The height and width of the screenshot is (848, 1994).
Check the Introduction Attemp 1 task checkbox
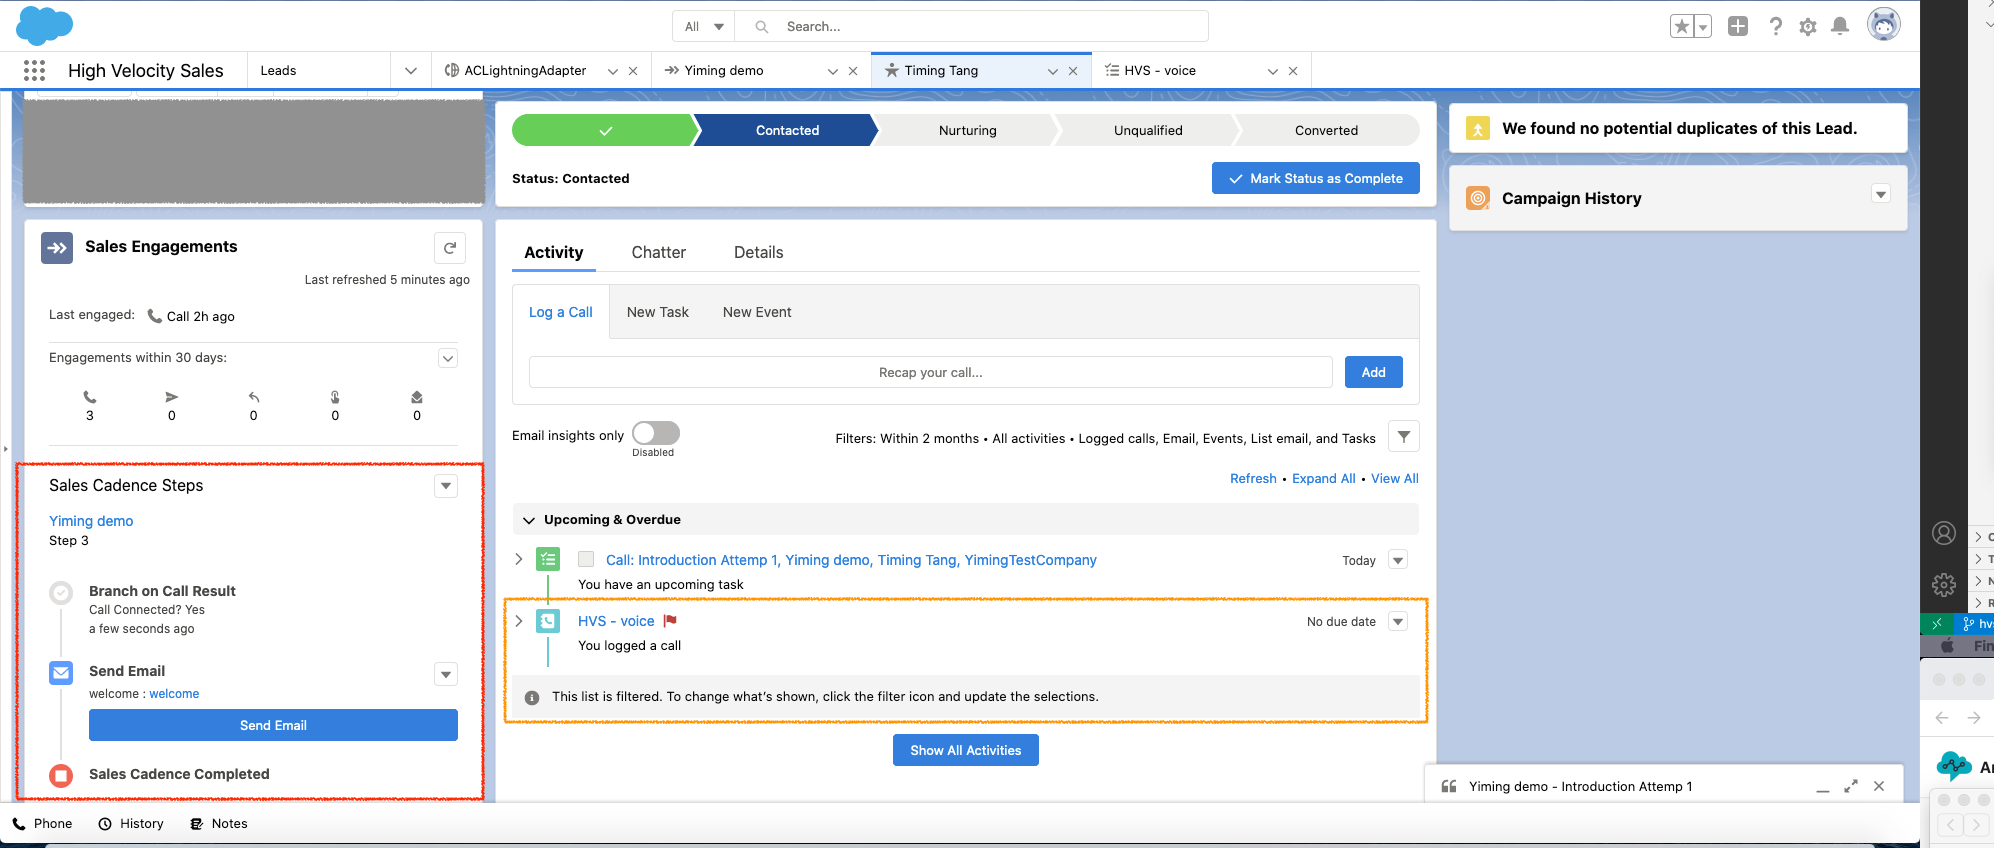[x=586, y=559]
